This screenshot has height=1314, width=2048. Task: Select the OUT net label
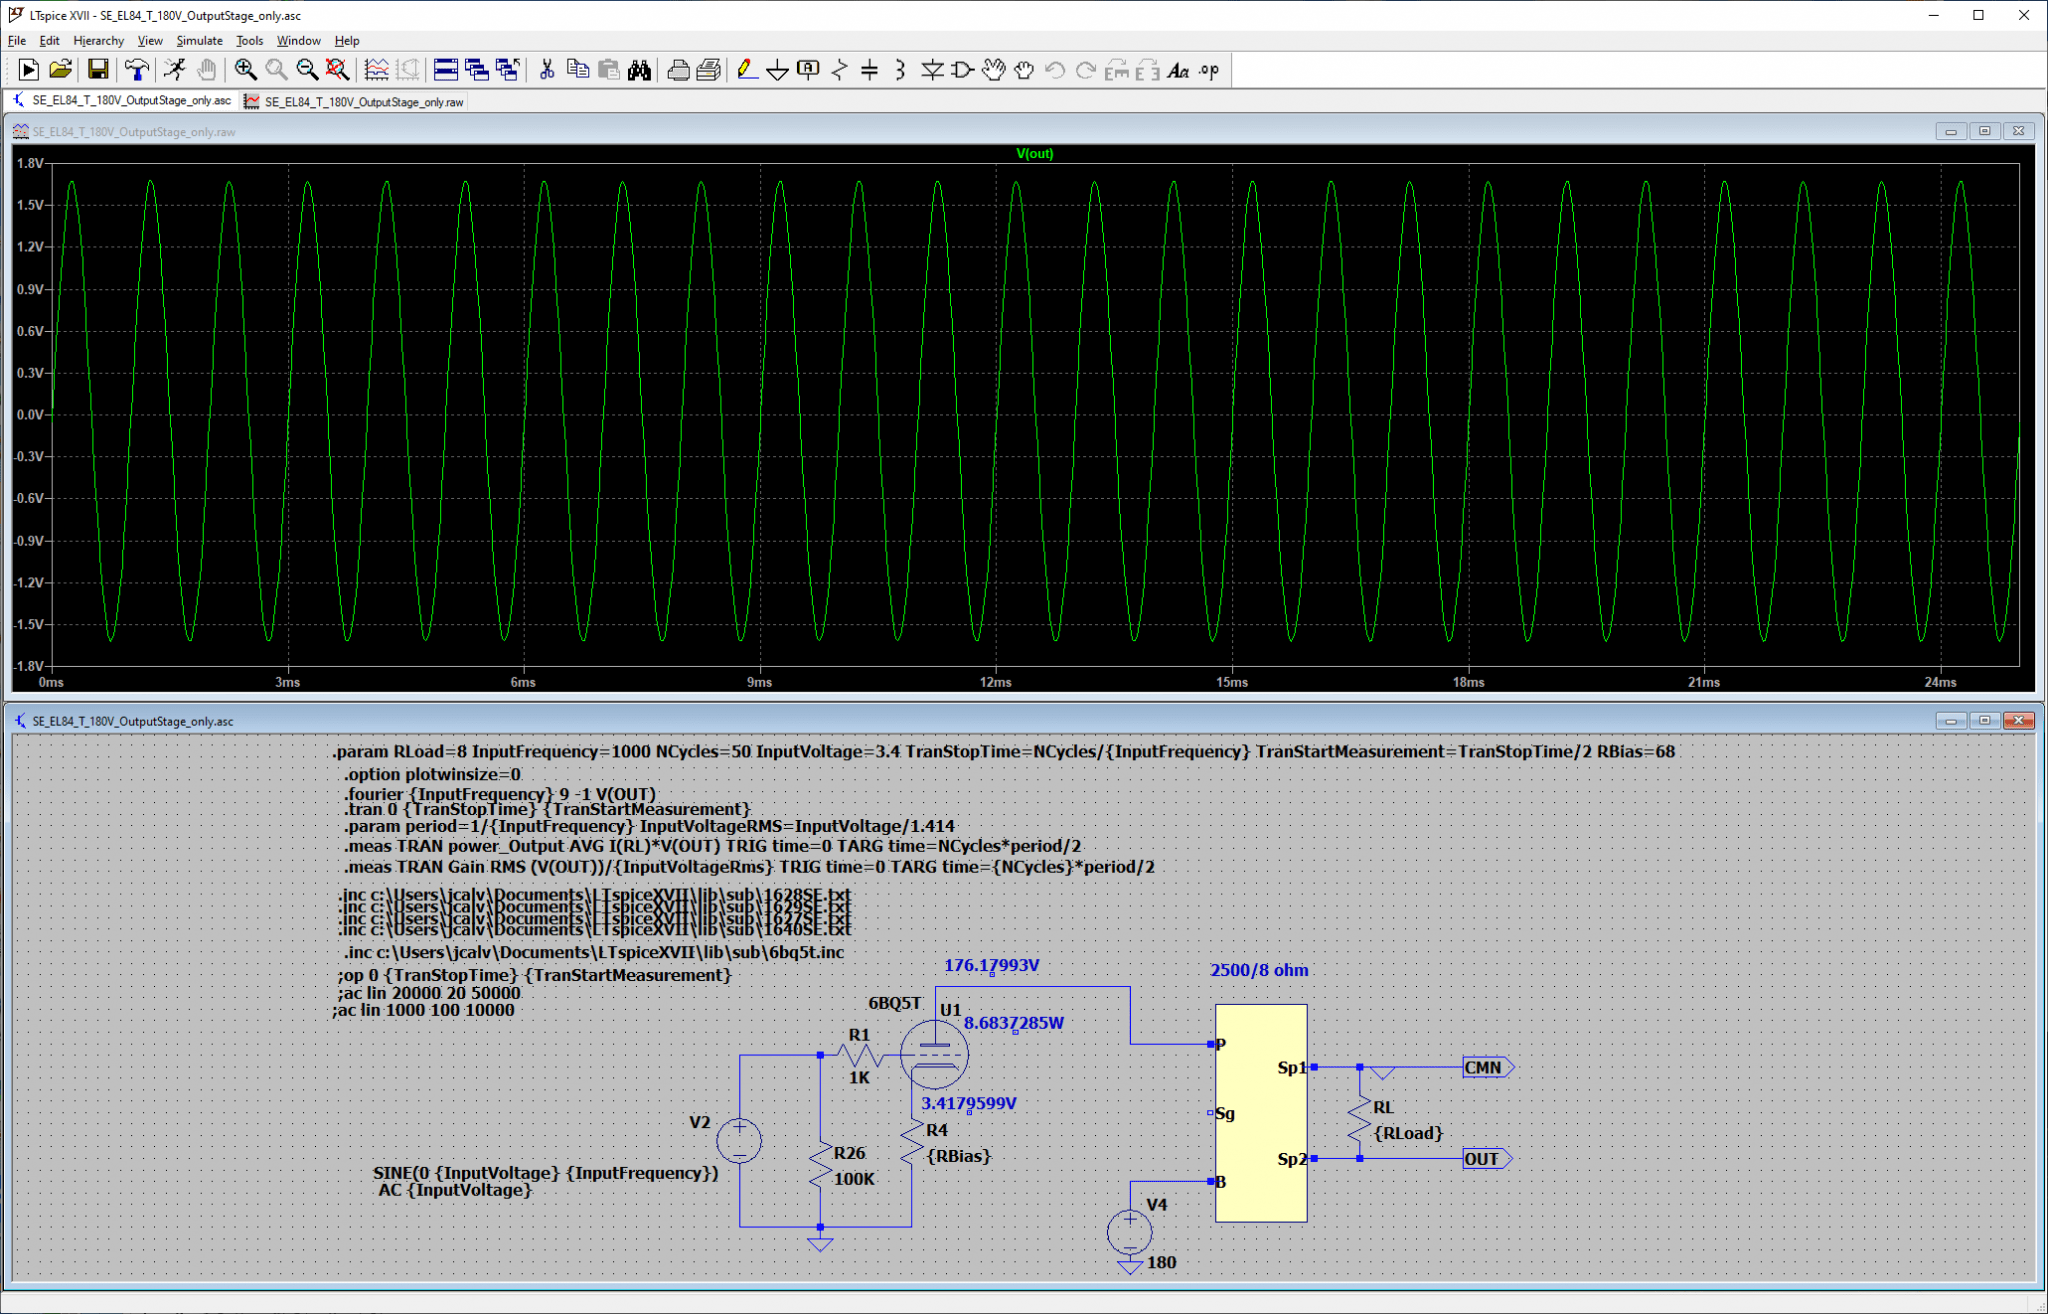[1486, 1159]
